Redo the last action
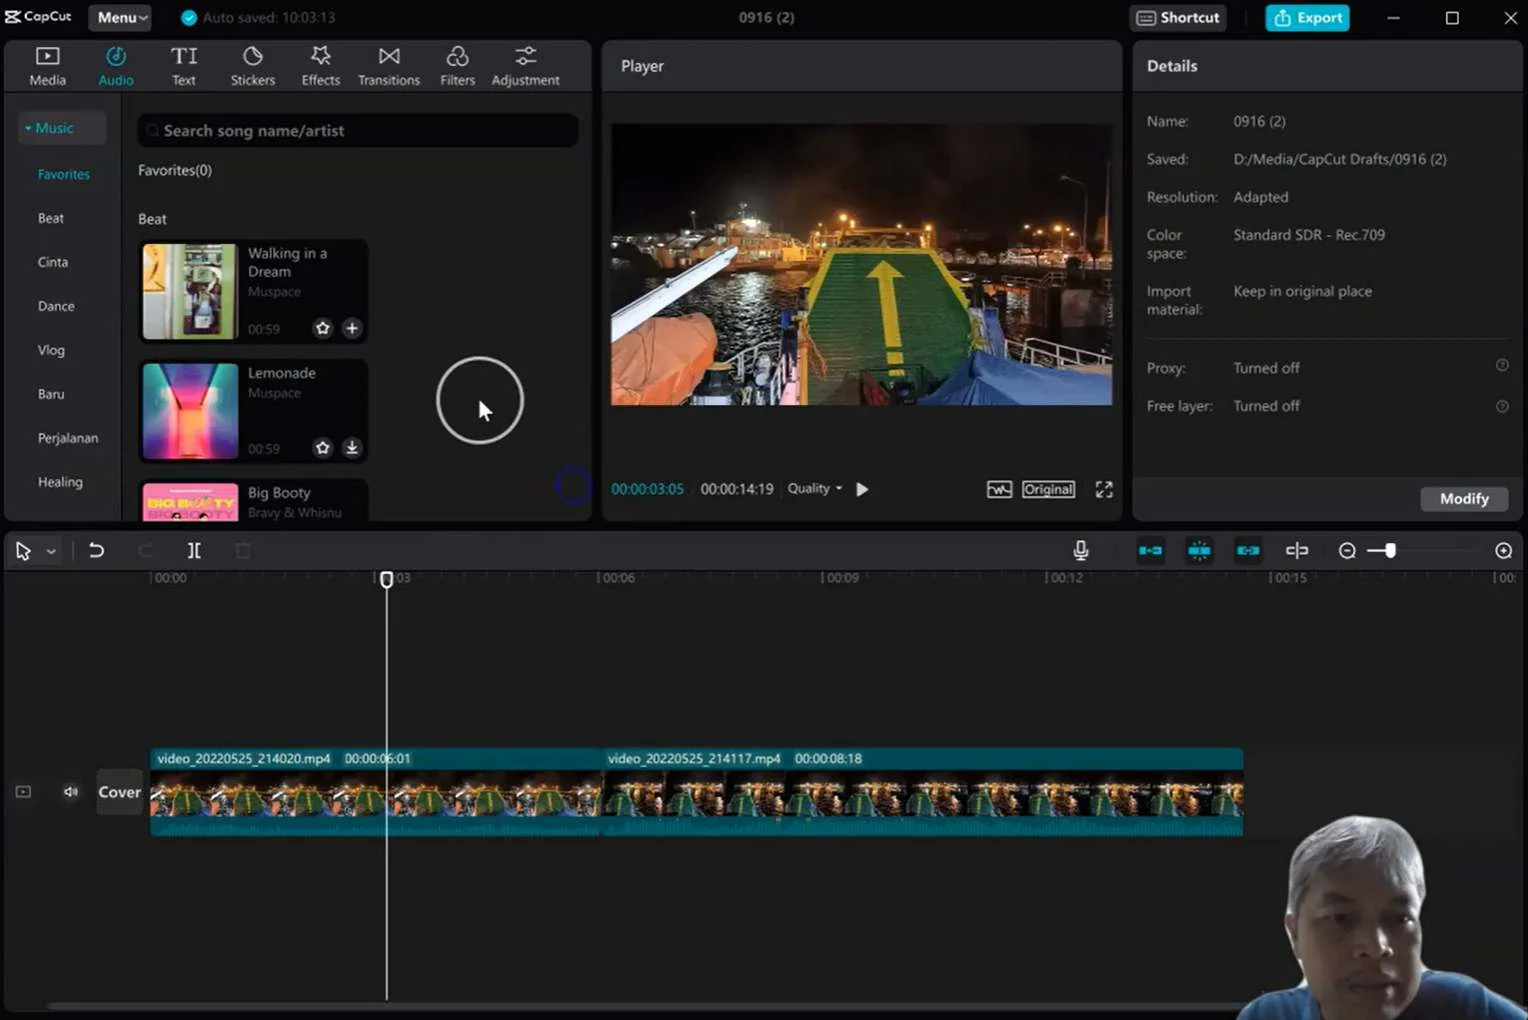 coord(145,550)
